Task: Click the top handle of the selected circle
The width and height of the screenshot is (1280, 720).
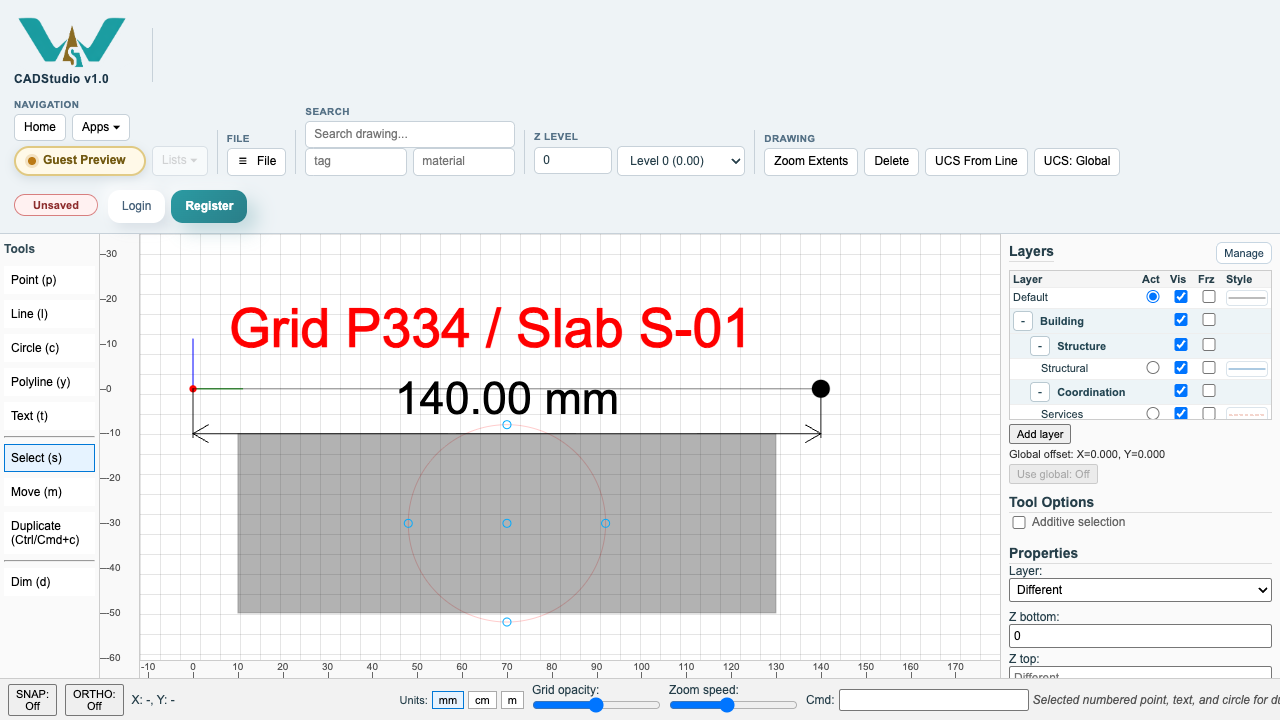Action: tap(507, 425)
